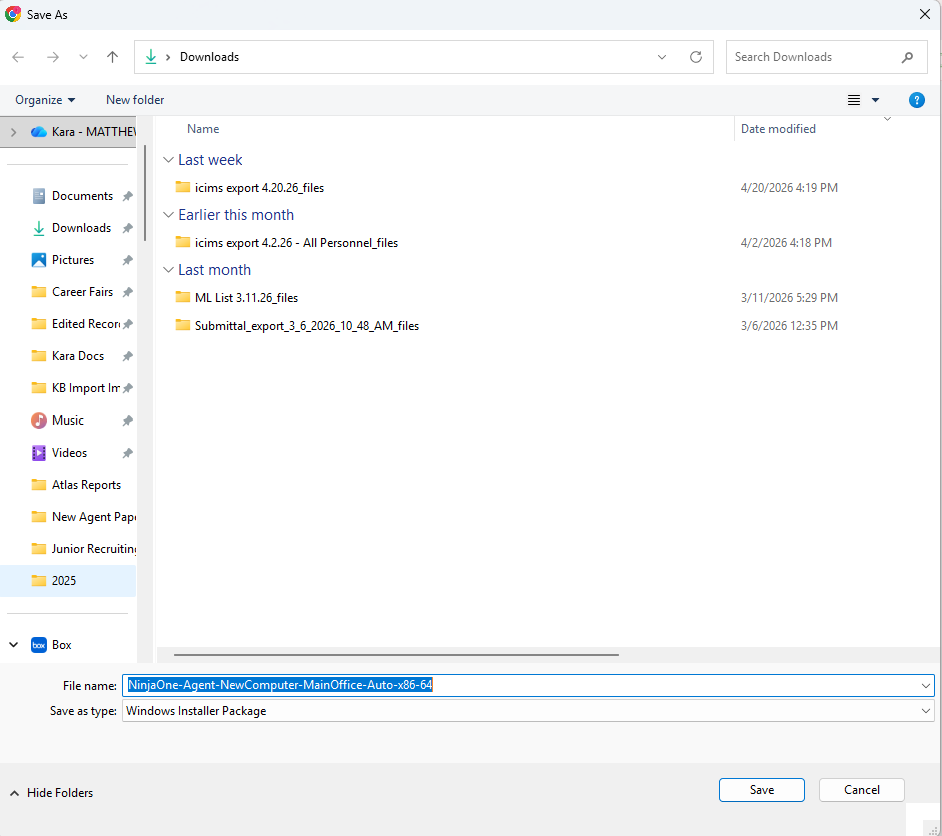Collapse the Earlier this month group
Screen dimensions: 942x836
[x=168, y=215]
